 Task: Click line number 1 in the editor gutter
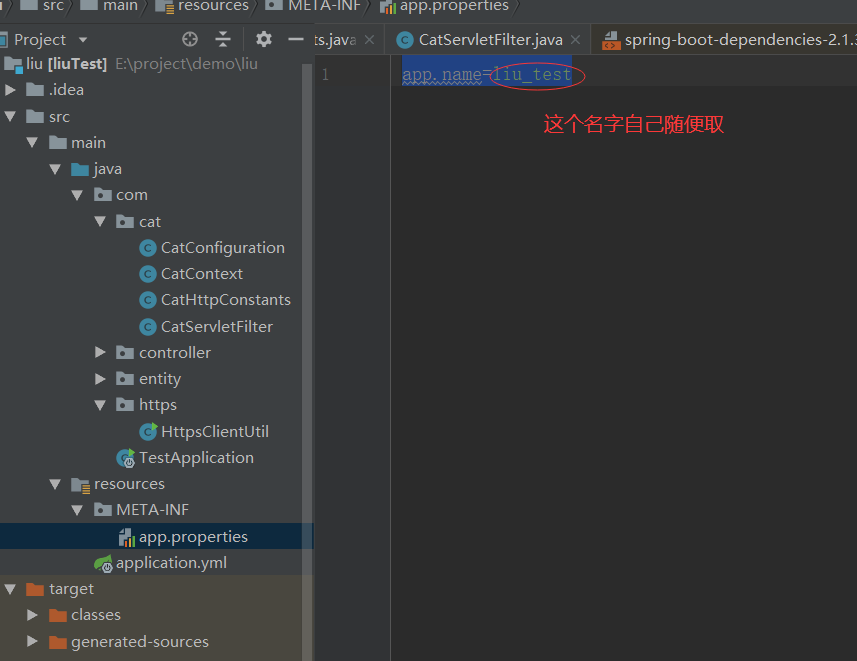pos(325,74)
